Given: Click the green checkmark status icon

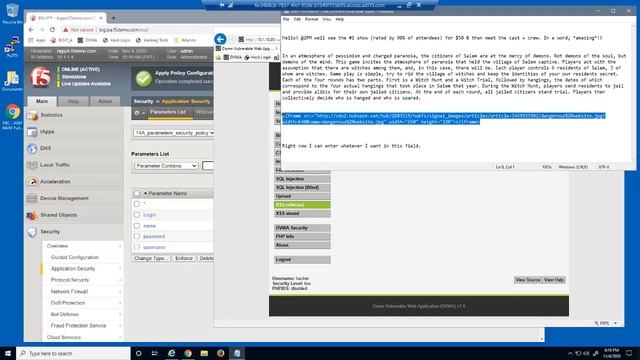Looking at the screenshot, I should (x=143, y=78).
